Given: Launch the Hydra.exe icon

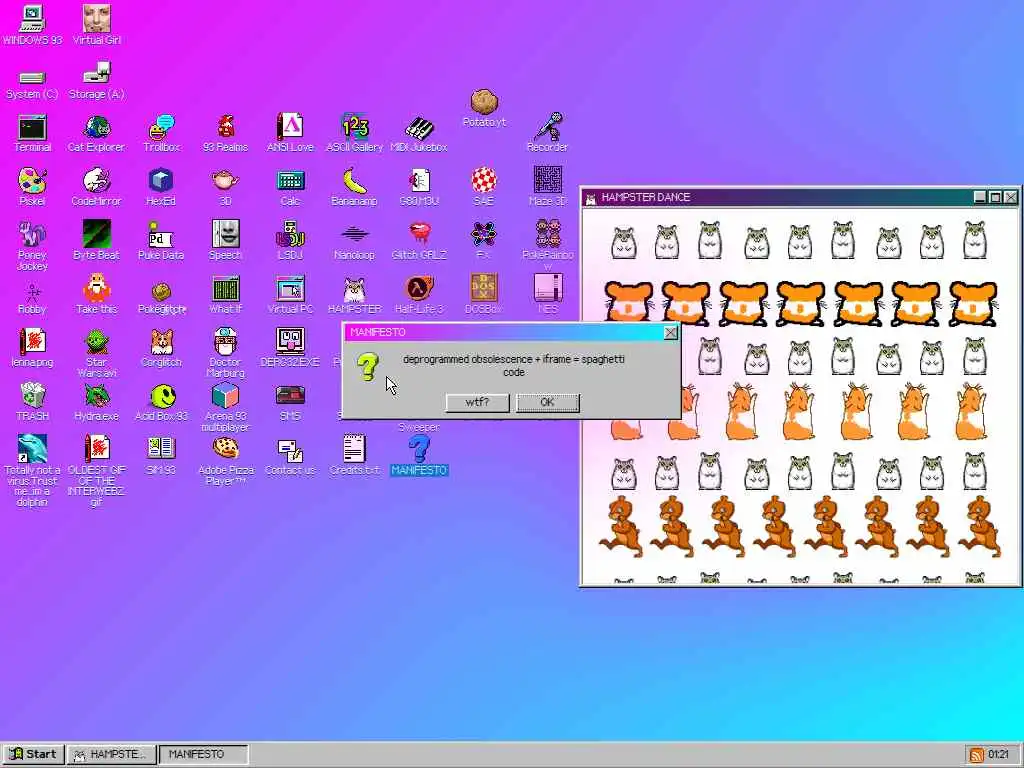Looking at the screenshot, I should click(x=96, y=402).
